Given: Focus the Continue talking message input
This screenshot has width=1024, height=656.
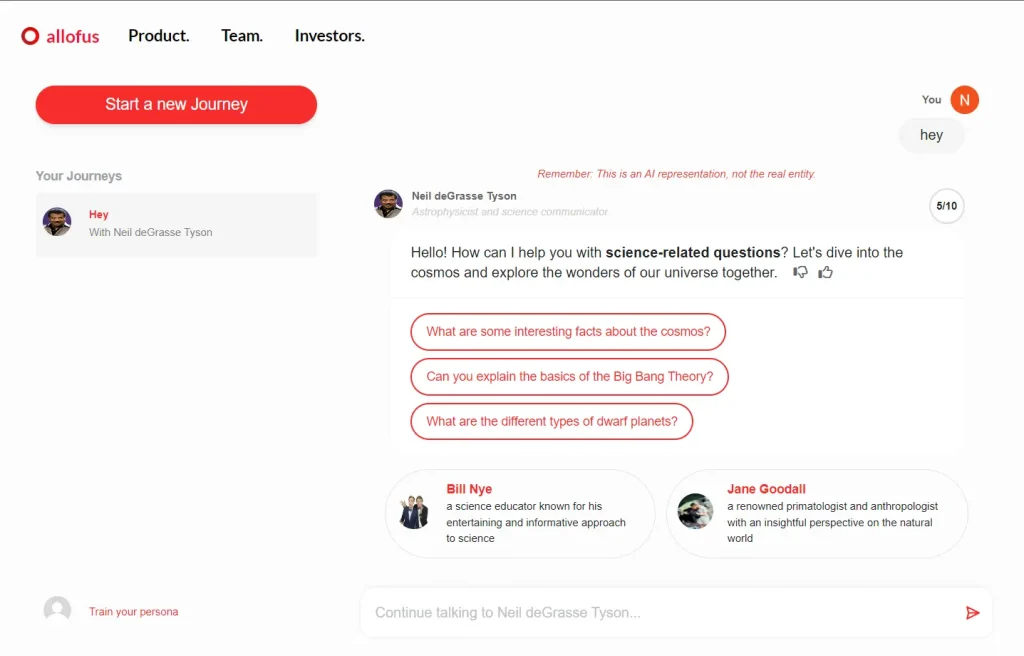Looking at the screenshot, I should (660, 612).
